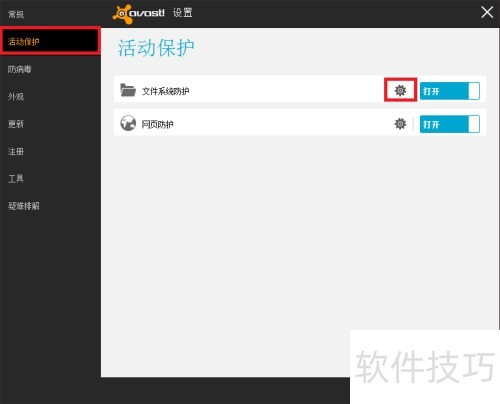Toggle the 文件系统防护 打开 switch
Screen dimensions: 500x404
[x=450, y=91]
